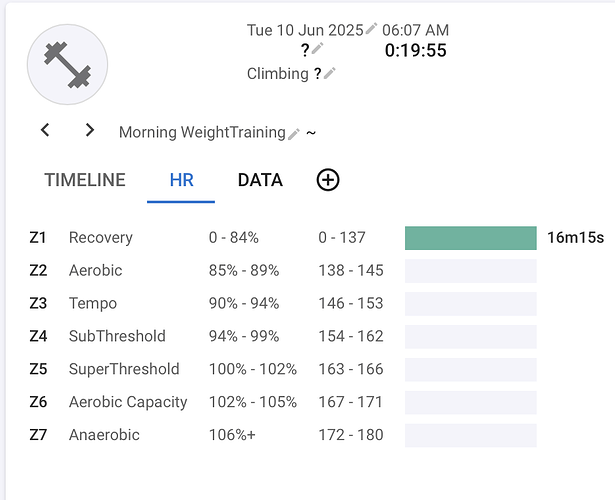Click the 16m15s time in zone

point(575,238)
